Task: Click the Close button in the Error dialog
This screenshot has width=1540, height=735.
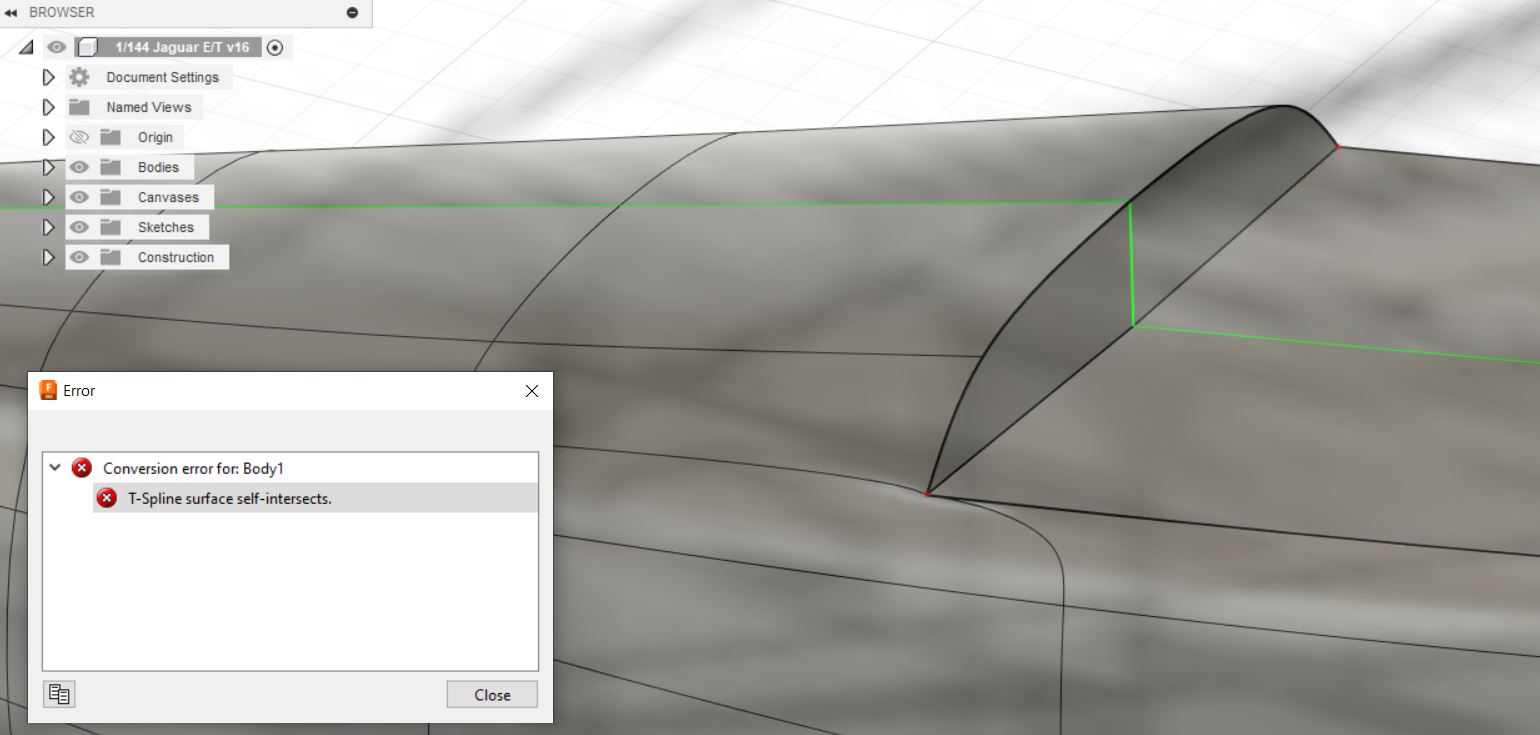Action: tap(491, 694)
